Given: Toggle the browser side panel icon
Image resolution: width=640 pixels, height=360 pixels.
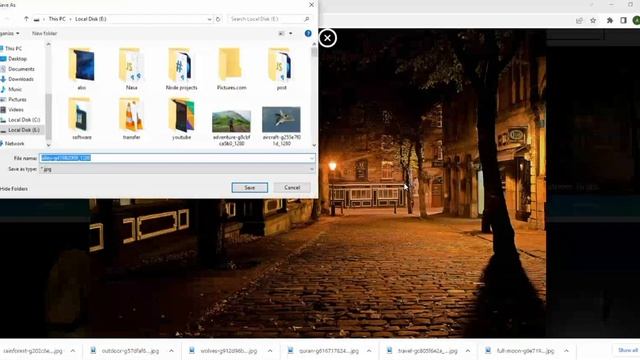Looking at the screenshot, I should point(623,20).
